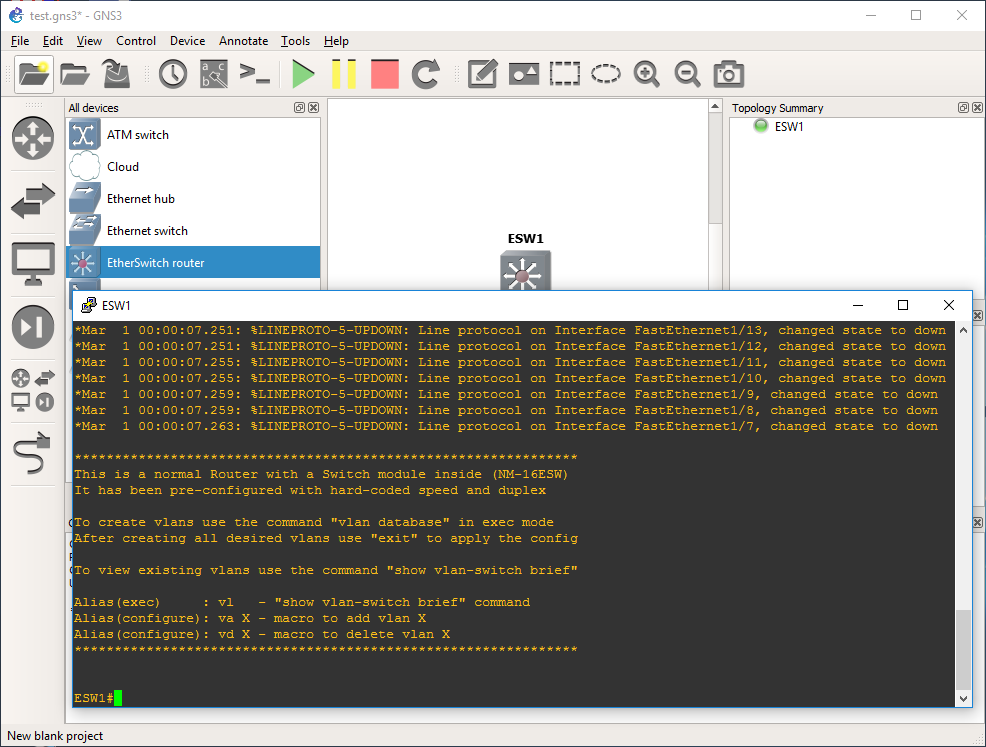Open the Help menu
The height and width of the screenshot is (747, 986).
pos(336,41)
